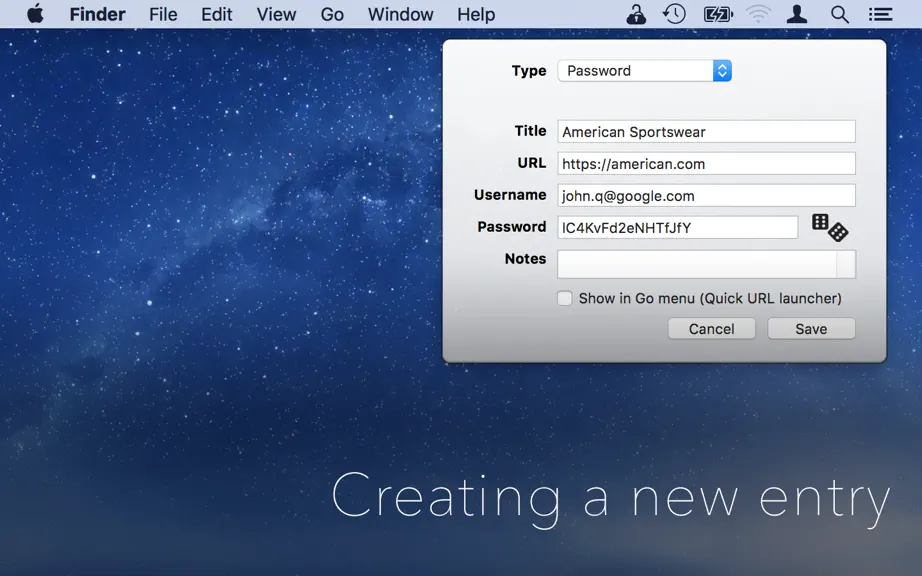Click the Title field with American Sportswear
The width and height of the screenshot is (922, 576).
click(x=706, y=132)
